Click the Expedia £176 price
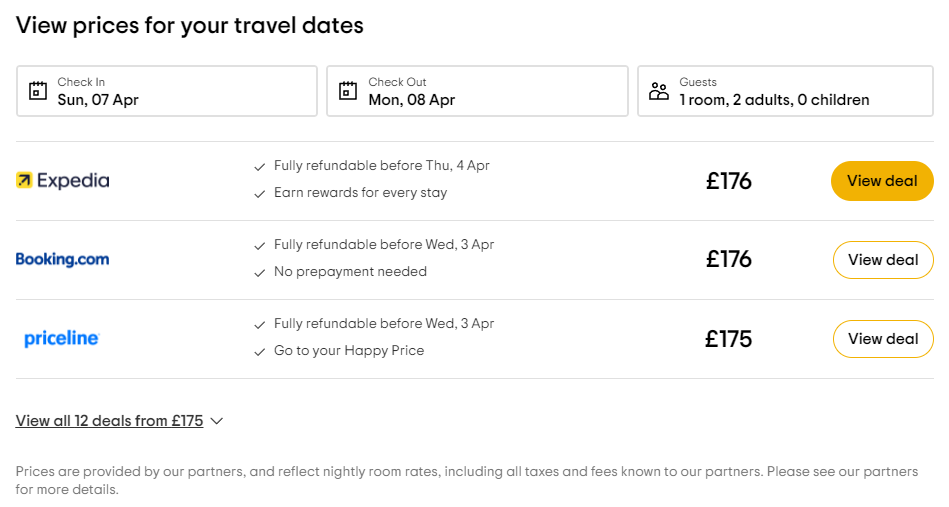 coord(728,181)
